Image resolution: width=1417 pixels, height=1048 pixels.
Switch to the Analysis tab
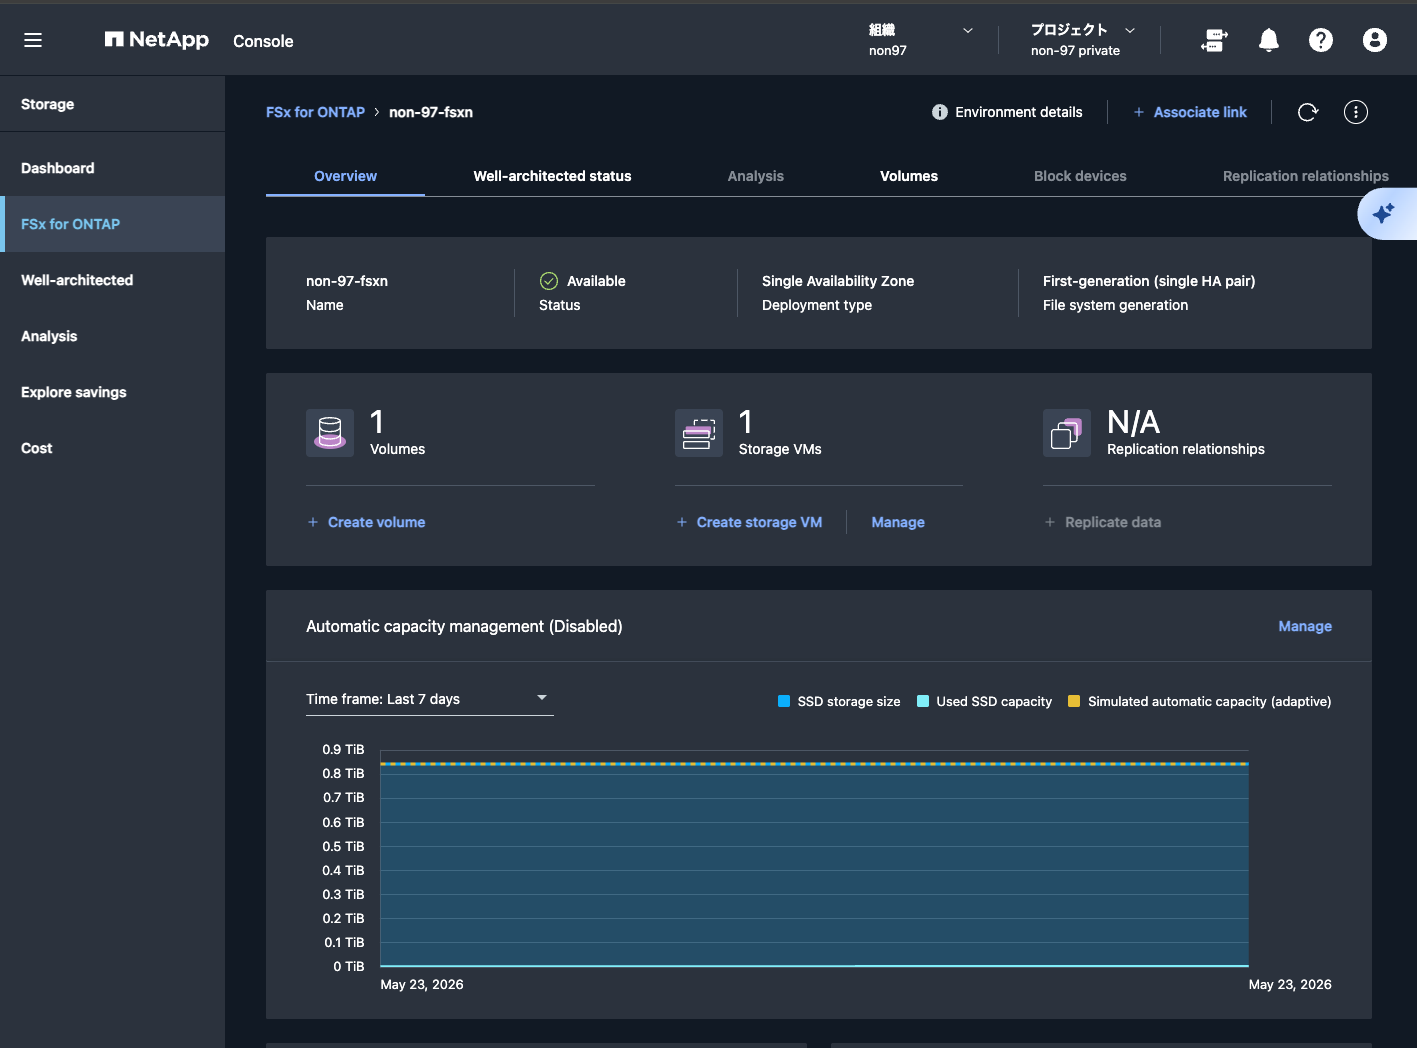[x=756, y=176]
